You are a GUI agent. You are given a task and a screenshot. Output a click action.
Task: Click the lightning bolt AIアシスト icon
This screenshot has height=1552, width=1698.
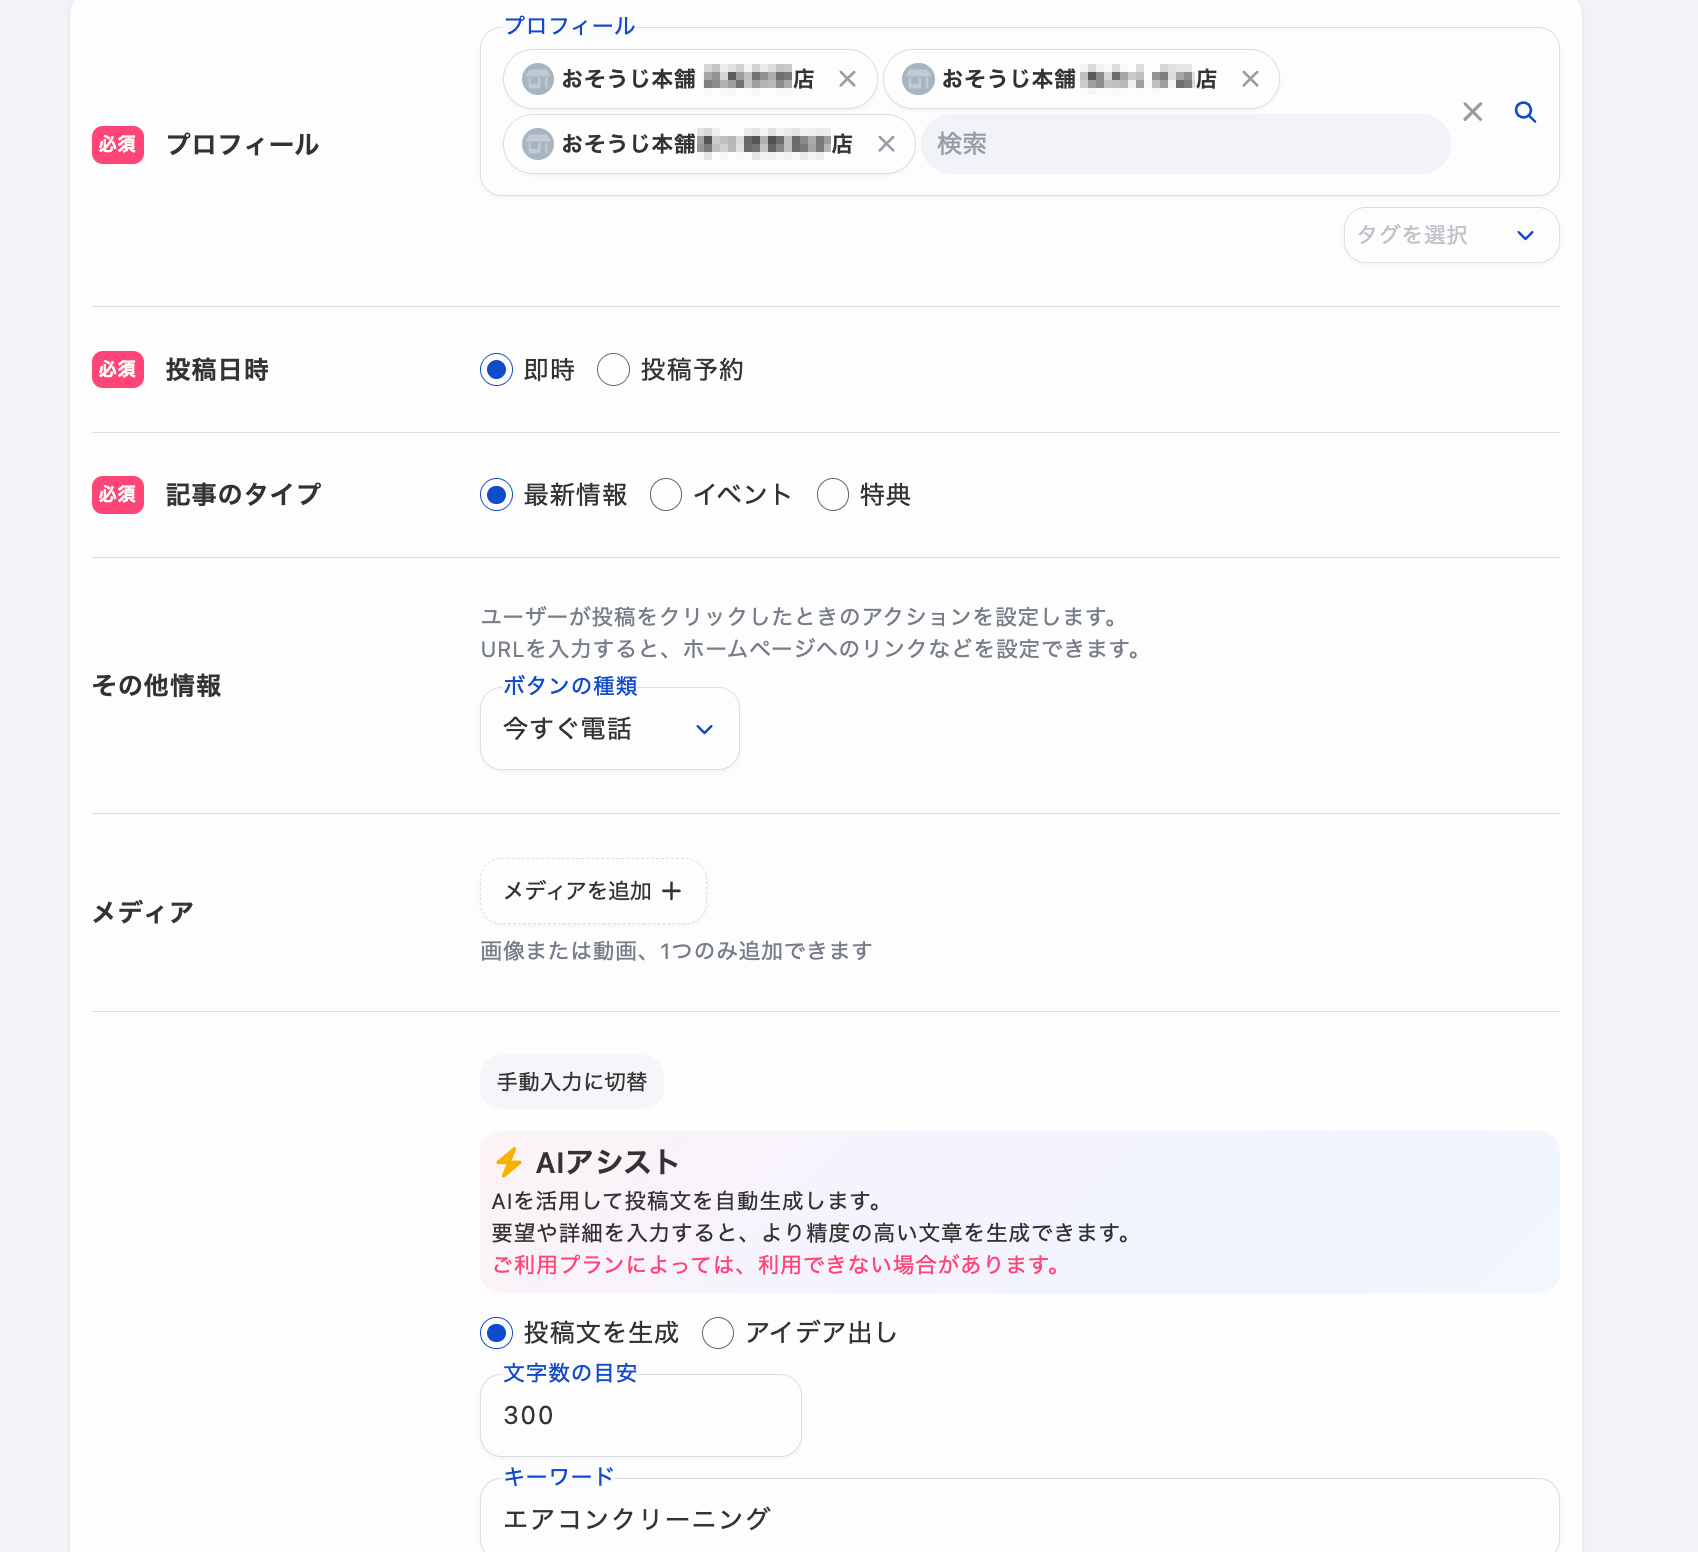[508, 1162]
